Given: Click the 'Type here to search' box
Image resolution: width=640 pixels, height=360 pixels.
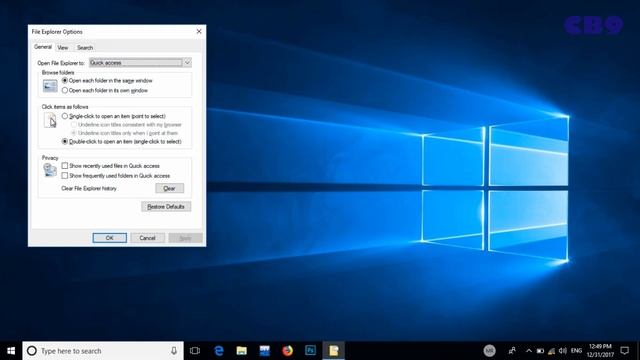Looking at the screenshot, I should (103, 351).
